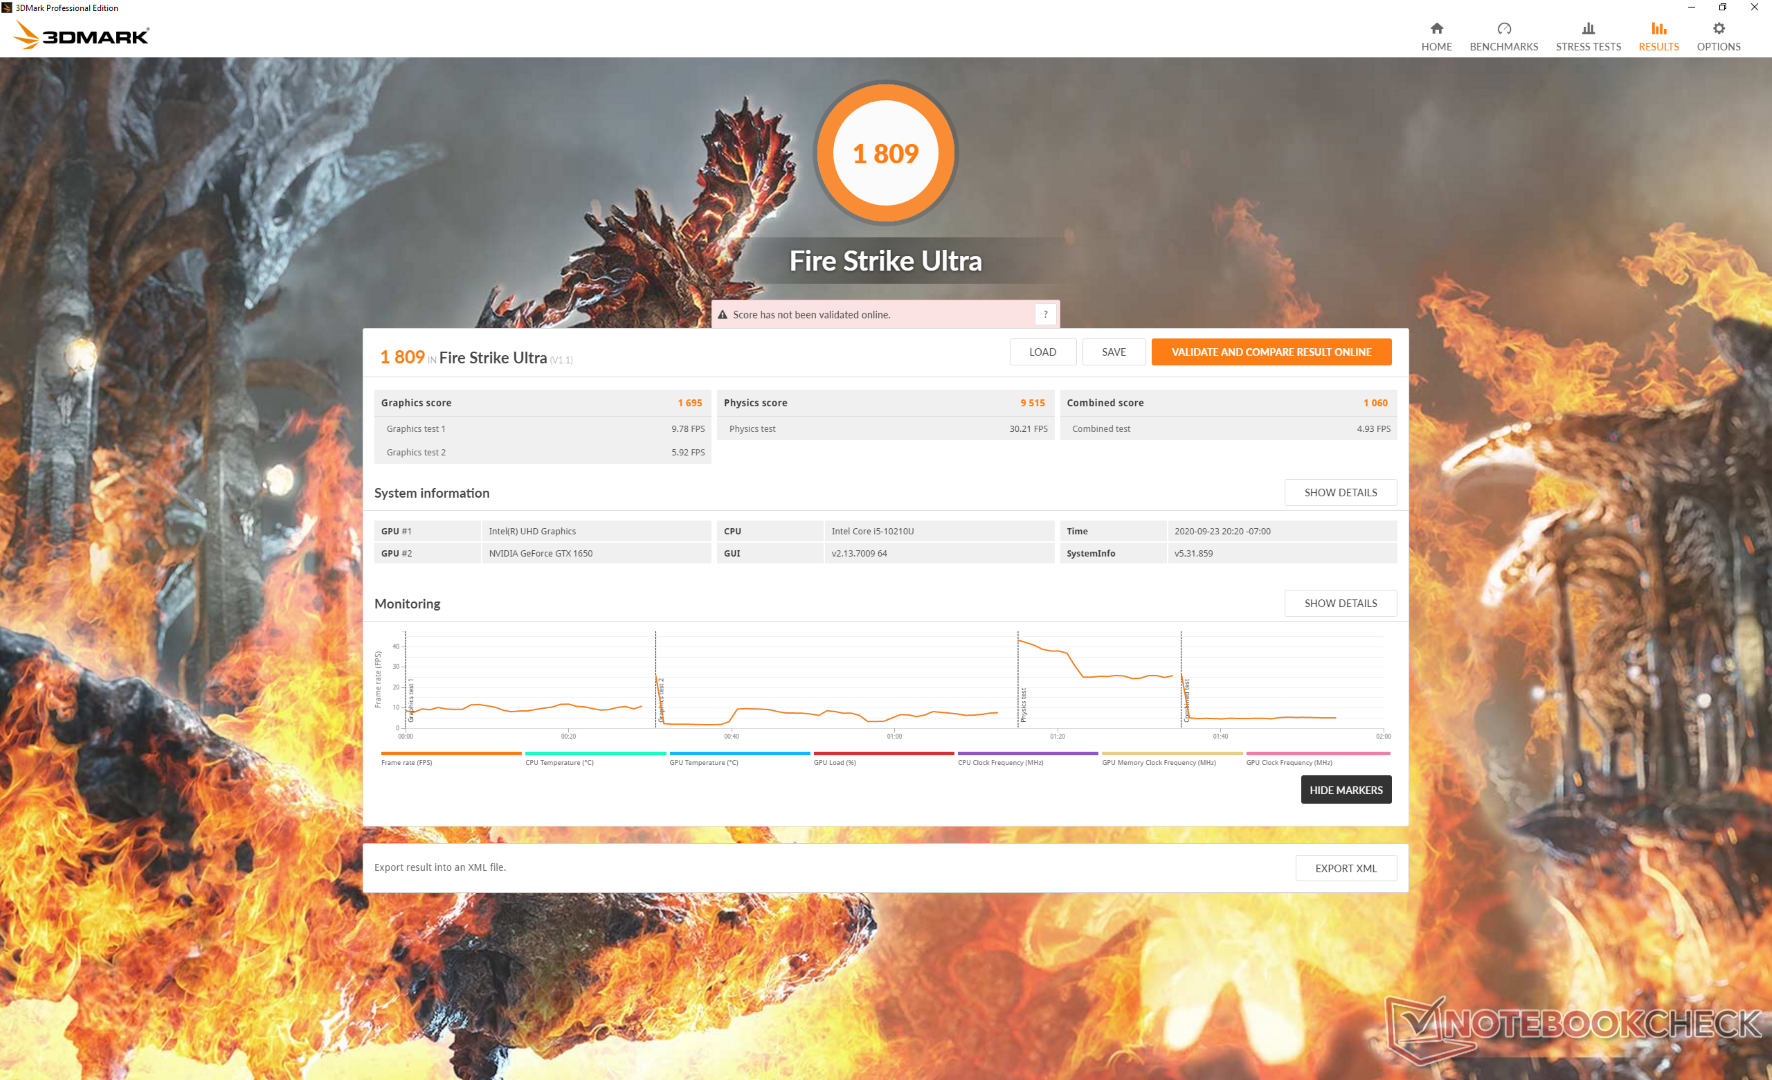
Task: Click Validate and Compare Result Online
Action: [x=1271, y=352]
